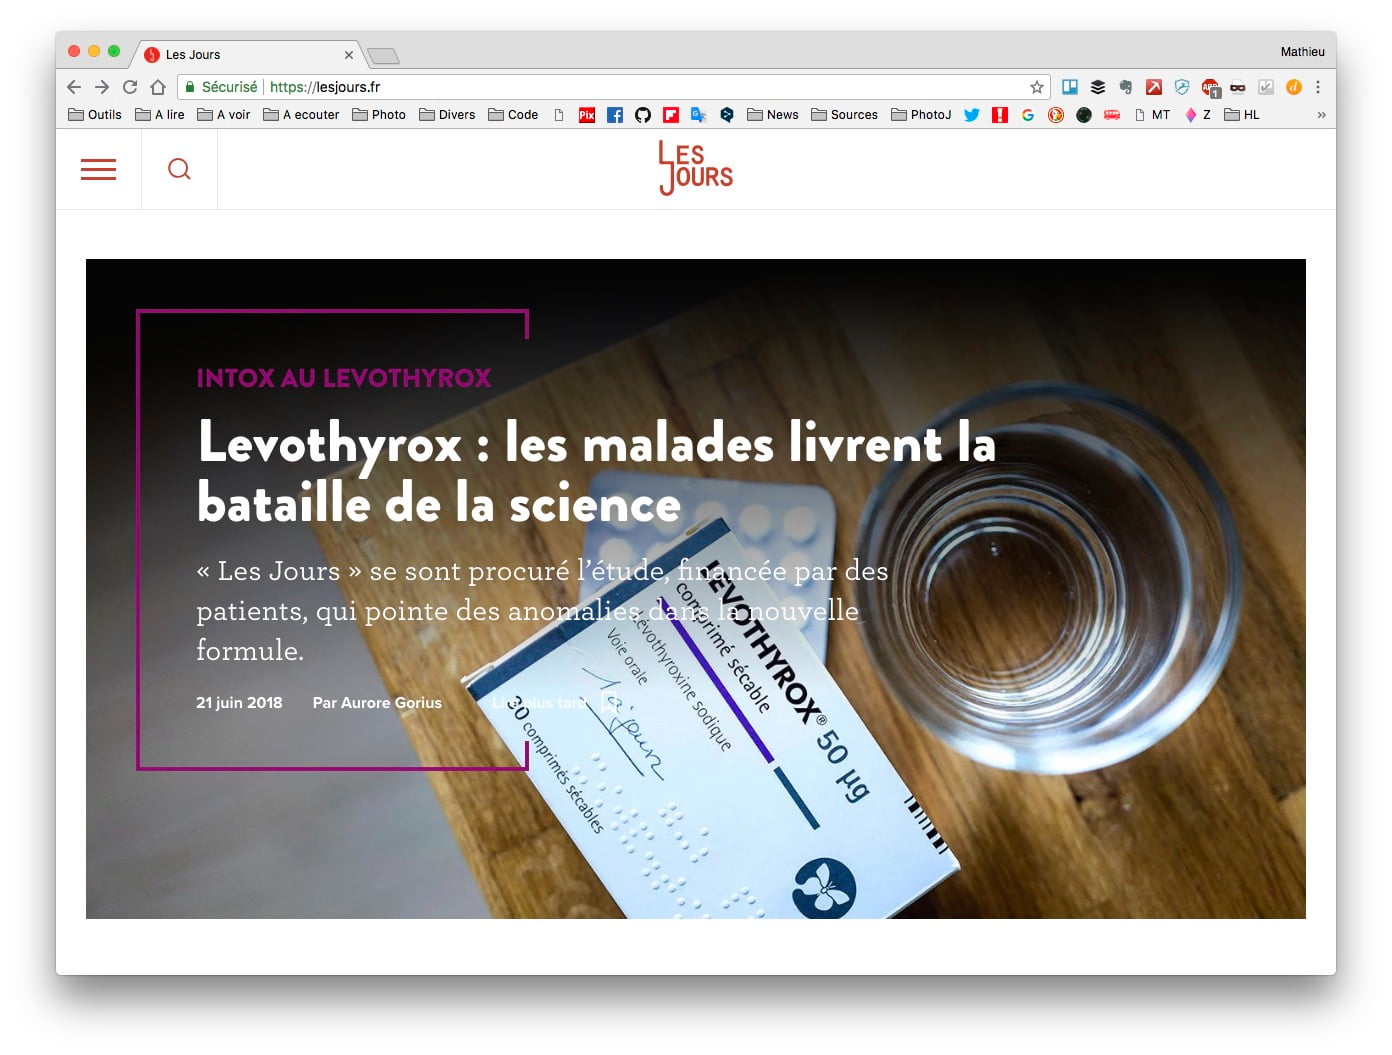The width and height of the screenshot is (1392, 1055).
Task: Click the article summary paragraph
Action: (542, 610)
